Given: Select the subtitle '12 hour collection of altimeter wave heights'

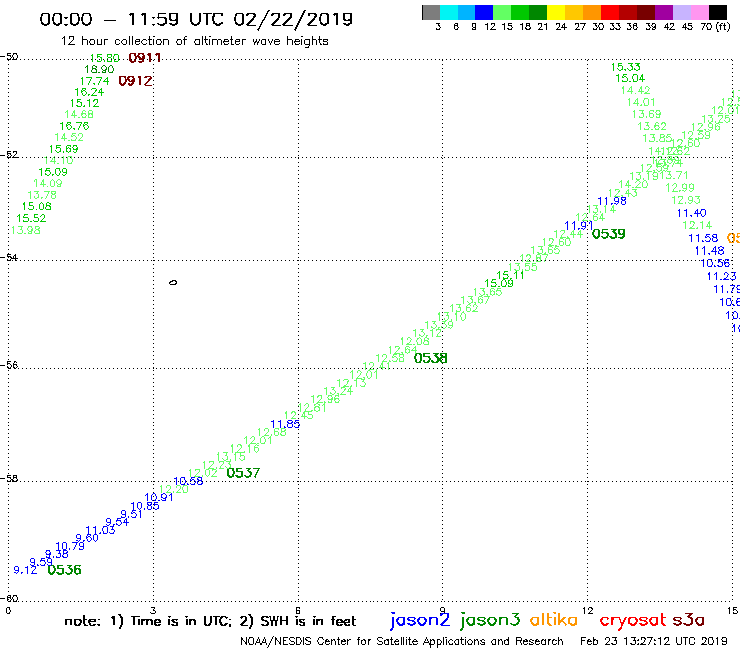Looking at the screenshot, I should pyautogui.click(x=194, y=41).
